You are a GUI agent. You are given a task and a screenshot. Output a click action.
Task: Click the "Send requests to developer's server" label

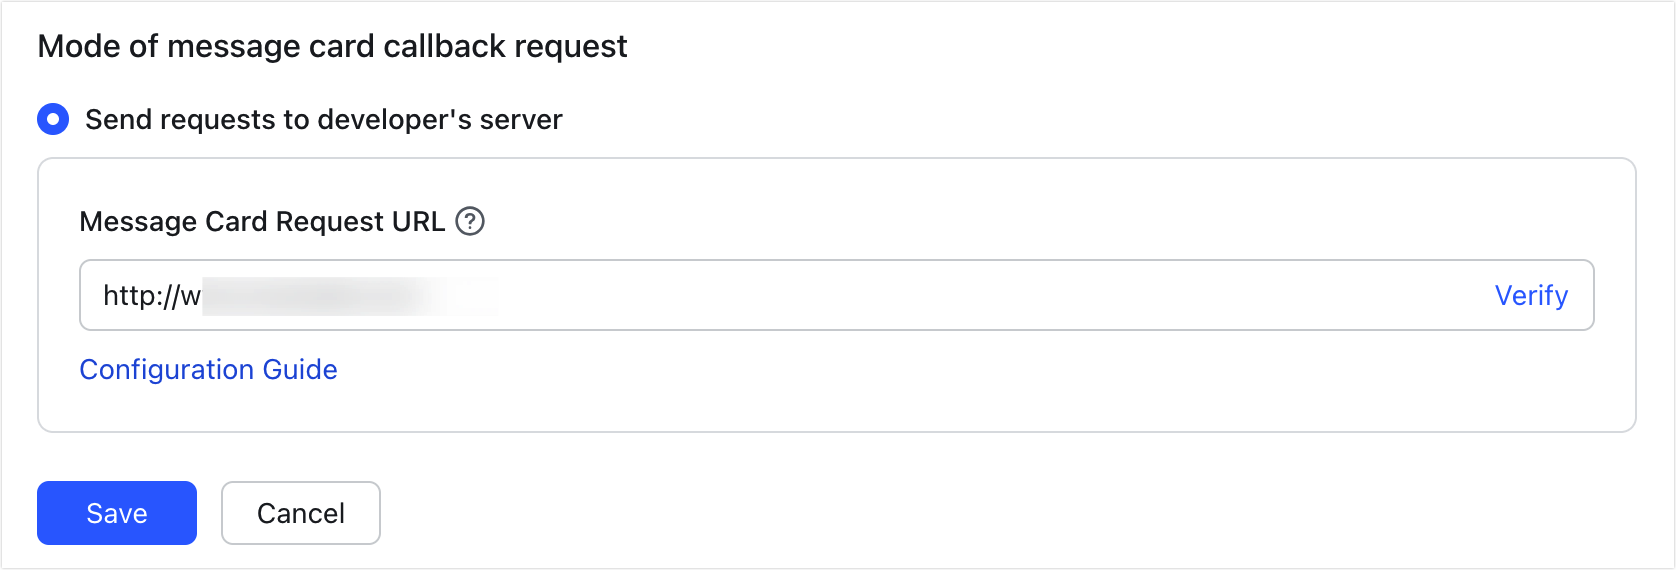[323, 120]
